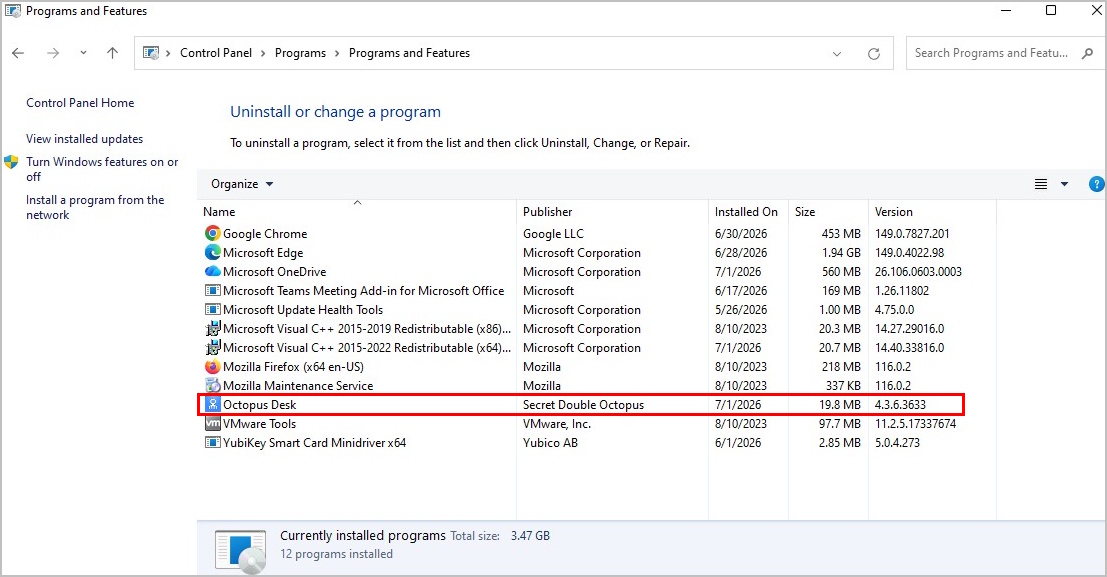The image size is (1107, 577).
Task: Click the Microsoft Update Health Tools icon
Action: (213, 309)
